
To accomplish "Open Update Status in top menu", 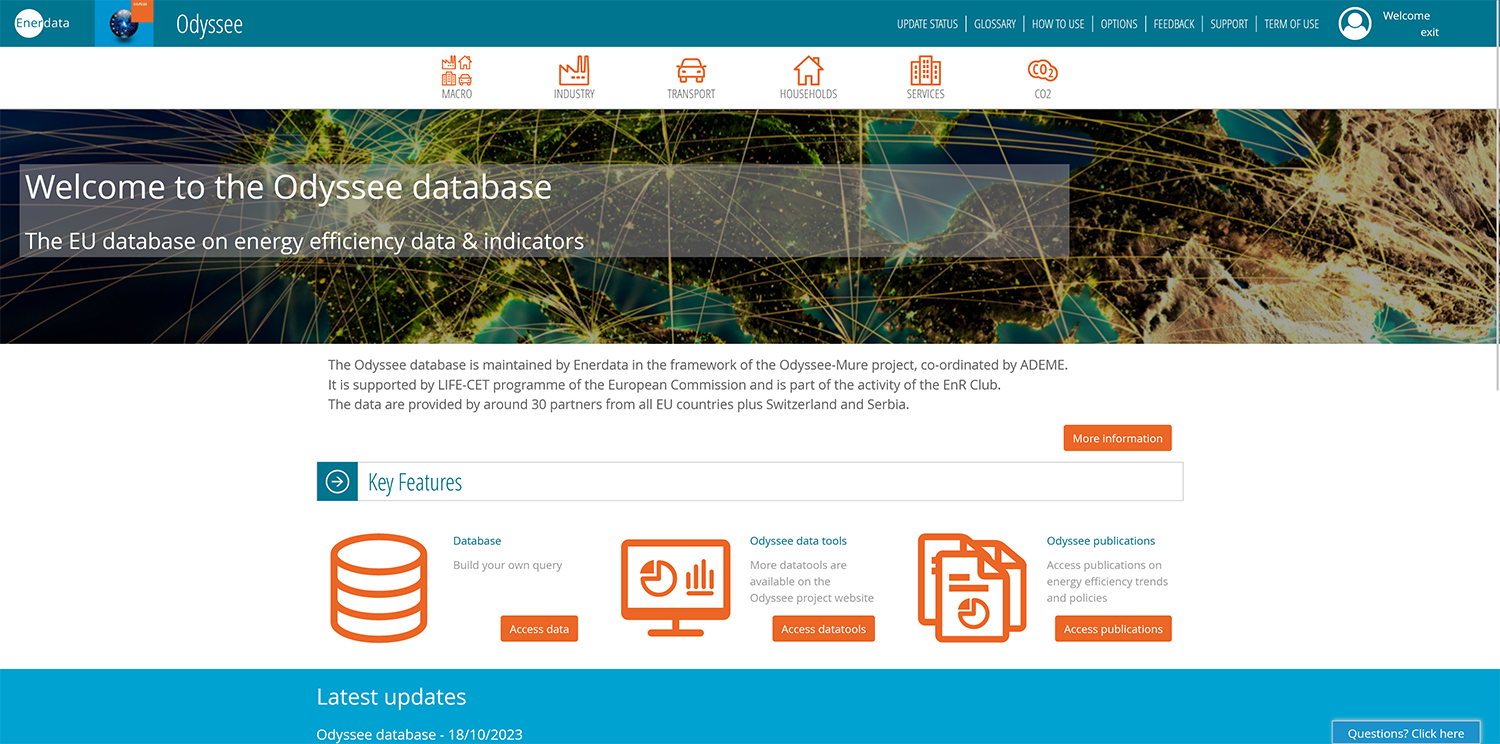I will [x=927, y=24].
